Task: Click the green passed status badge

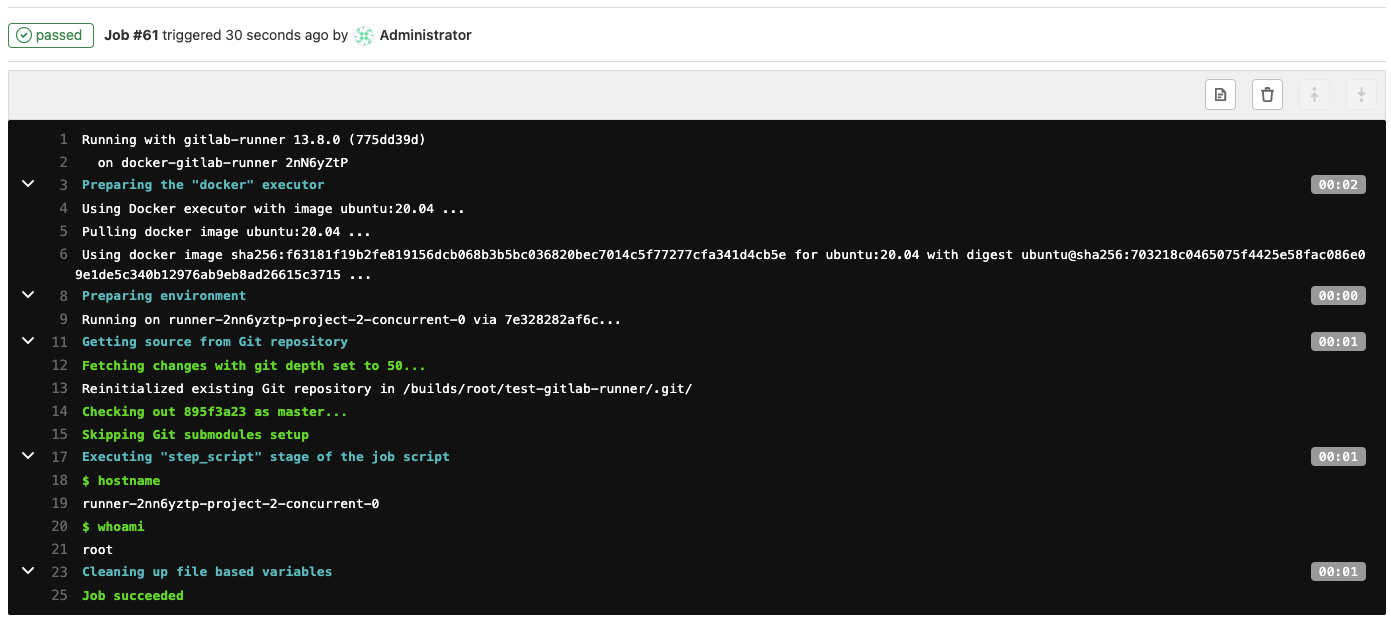Action: pos(51,35)
